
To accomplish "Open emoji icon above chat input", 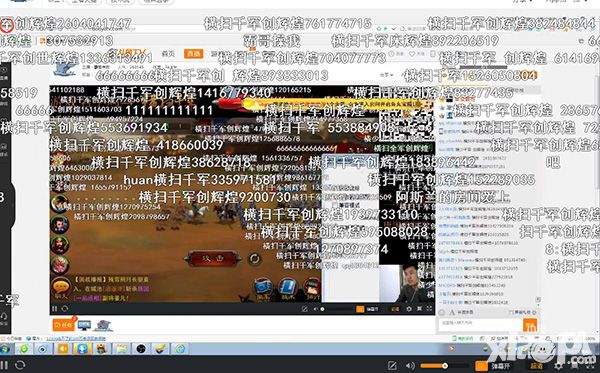I will pos(442,313).
